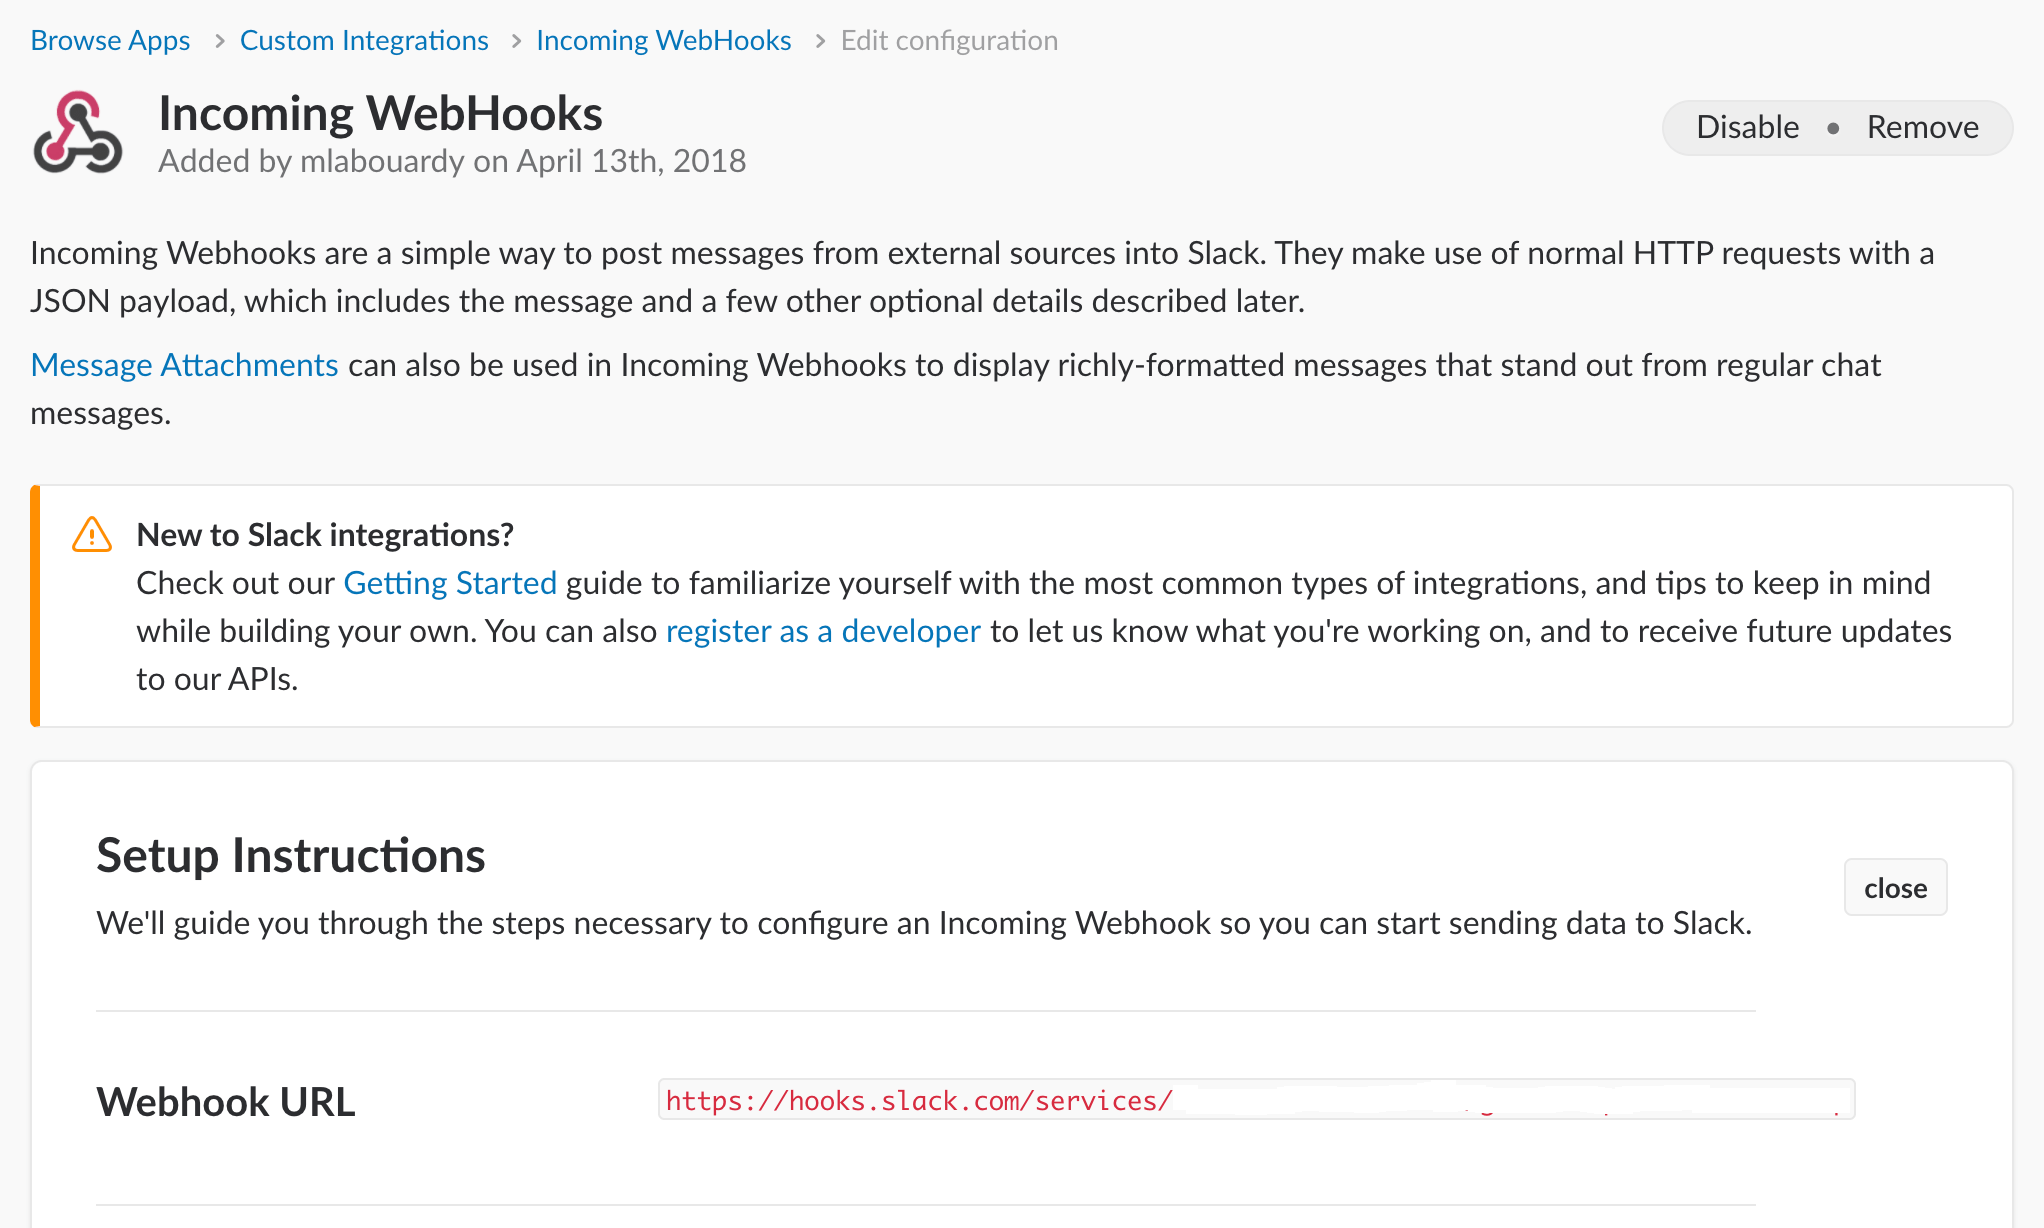Image resolution: width=2044 pixels, height=1228 pixels.
Task: Click the Edit configuration breadcrumb text
Action: tap(949, 40)
